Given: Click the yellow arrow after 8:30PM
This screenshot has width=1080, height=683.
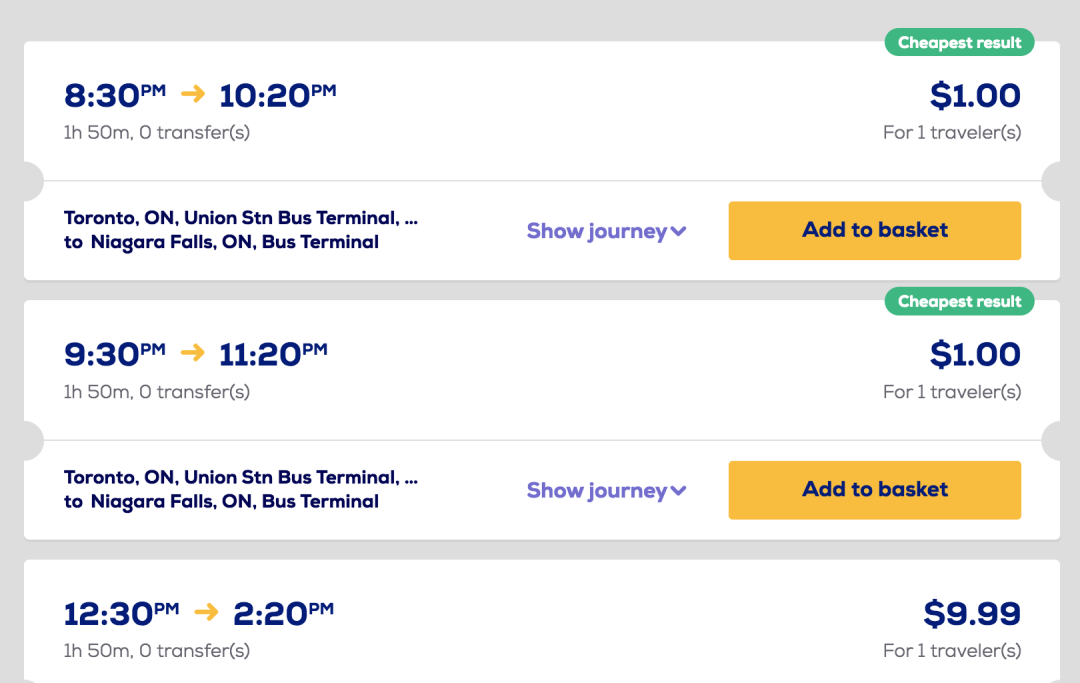Looking at the screenshot, I should (x=192, y=94).
